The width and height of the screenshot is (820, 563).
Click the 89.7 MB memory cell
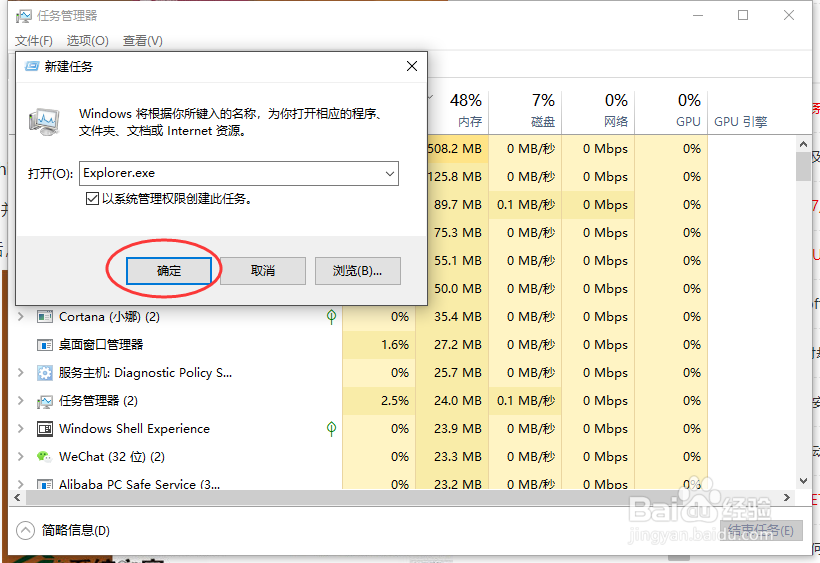click(x=458, y=205)
